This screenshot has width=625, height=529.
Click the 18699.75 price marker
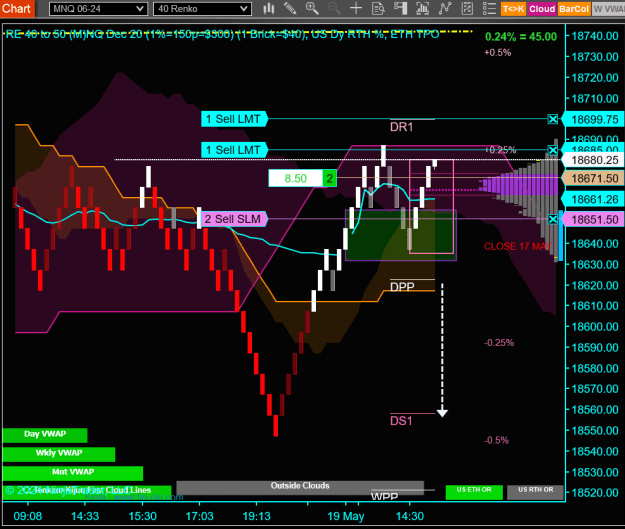(x=593, y=119)
